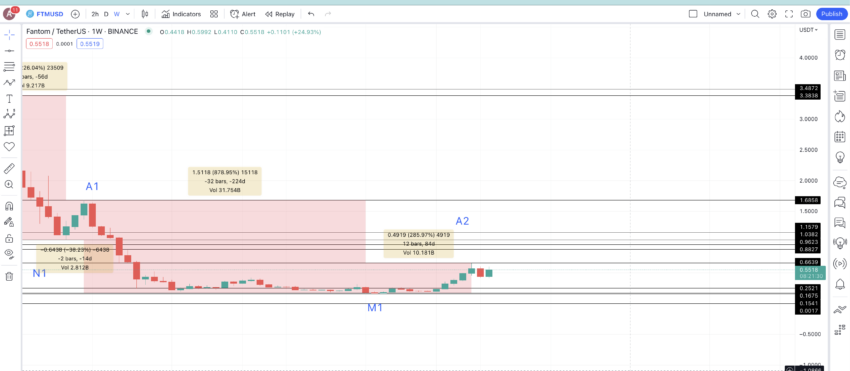Open the heart favorites icons tool
Screen dimensions: 850x371
coord(9,146)
